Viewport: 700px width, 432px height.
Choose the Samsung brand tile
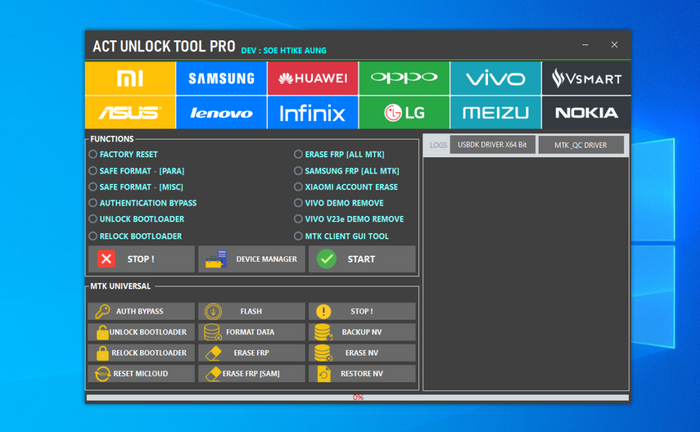[221, 78]
